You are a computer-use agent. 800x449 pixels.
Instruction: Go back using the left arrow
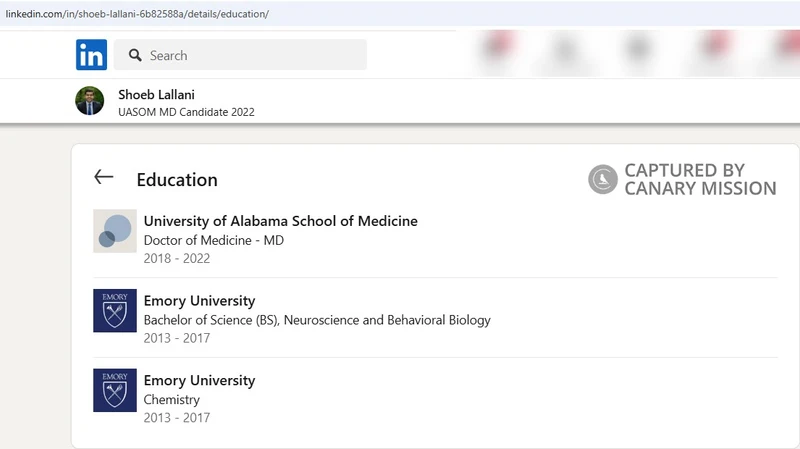(104, 177)
